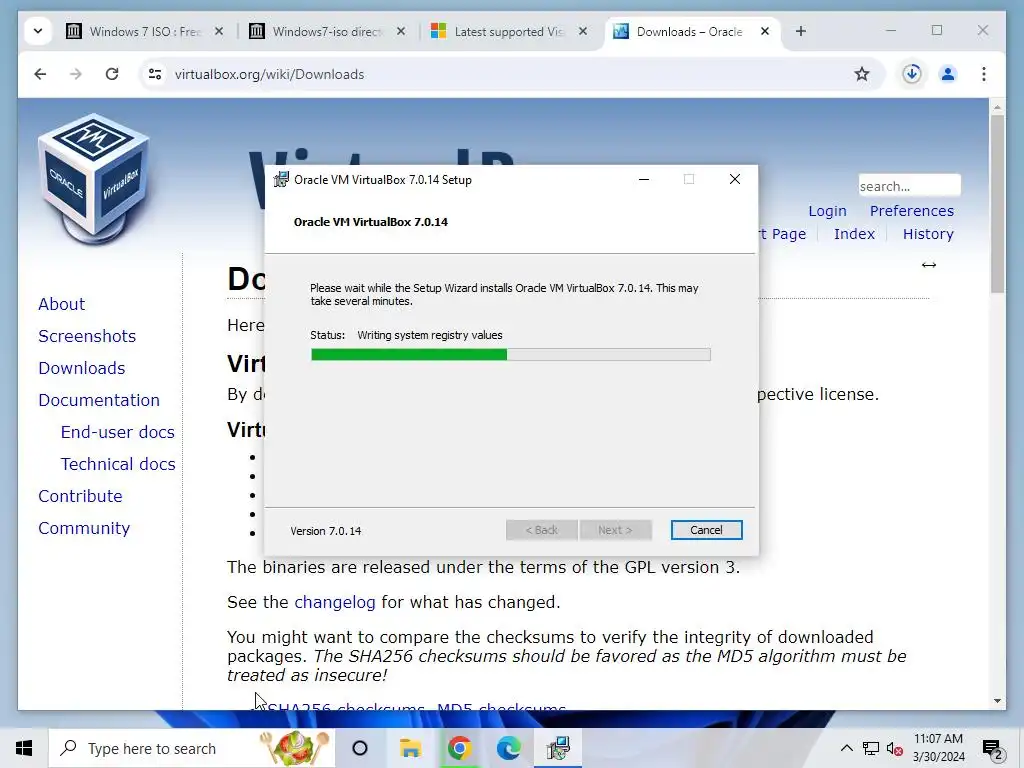Open the network tray icon
The image size is (1024, 768).
(871, 748)
